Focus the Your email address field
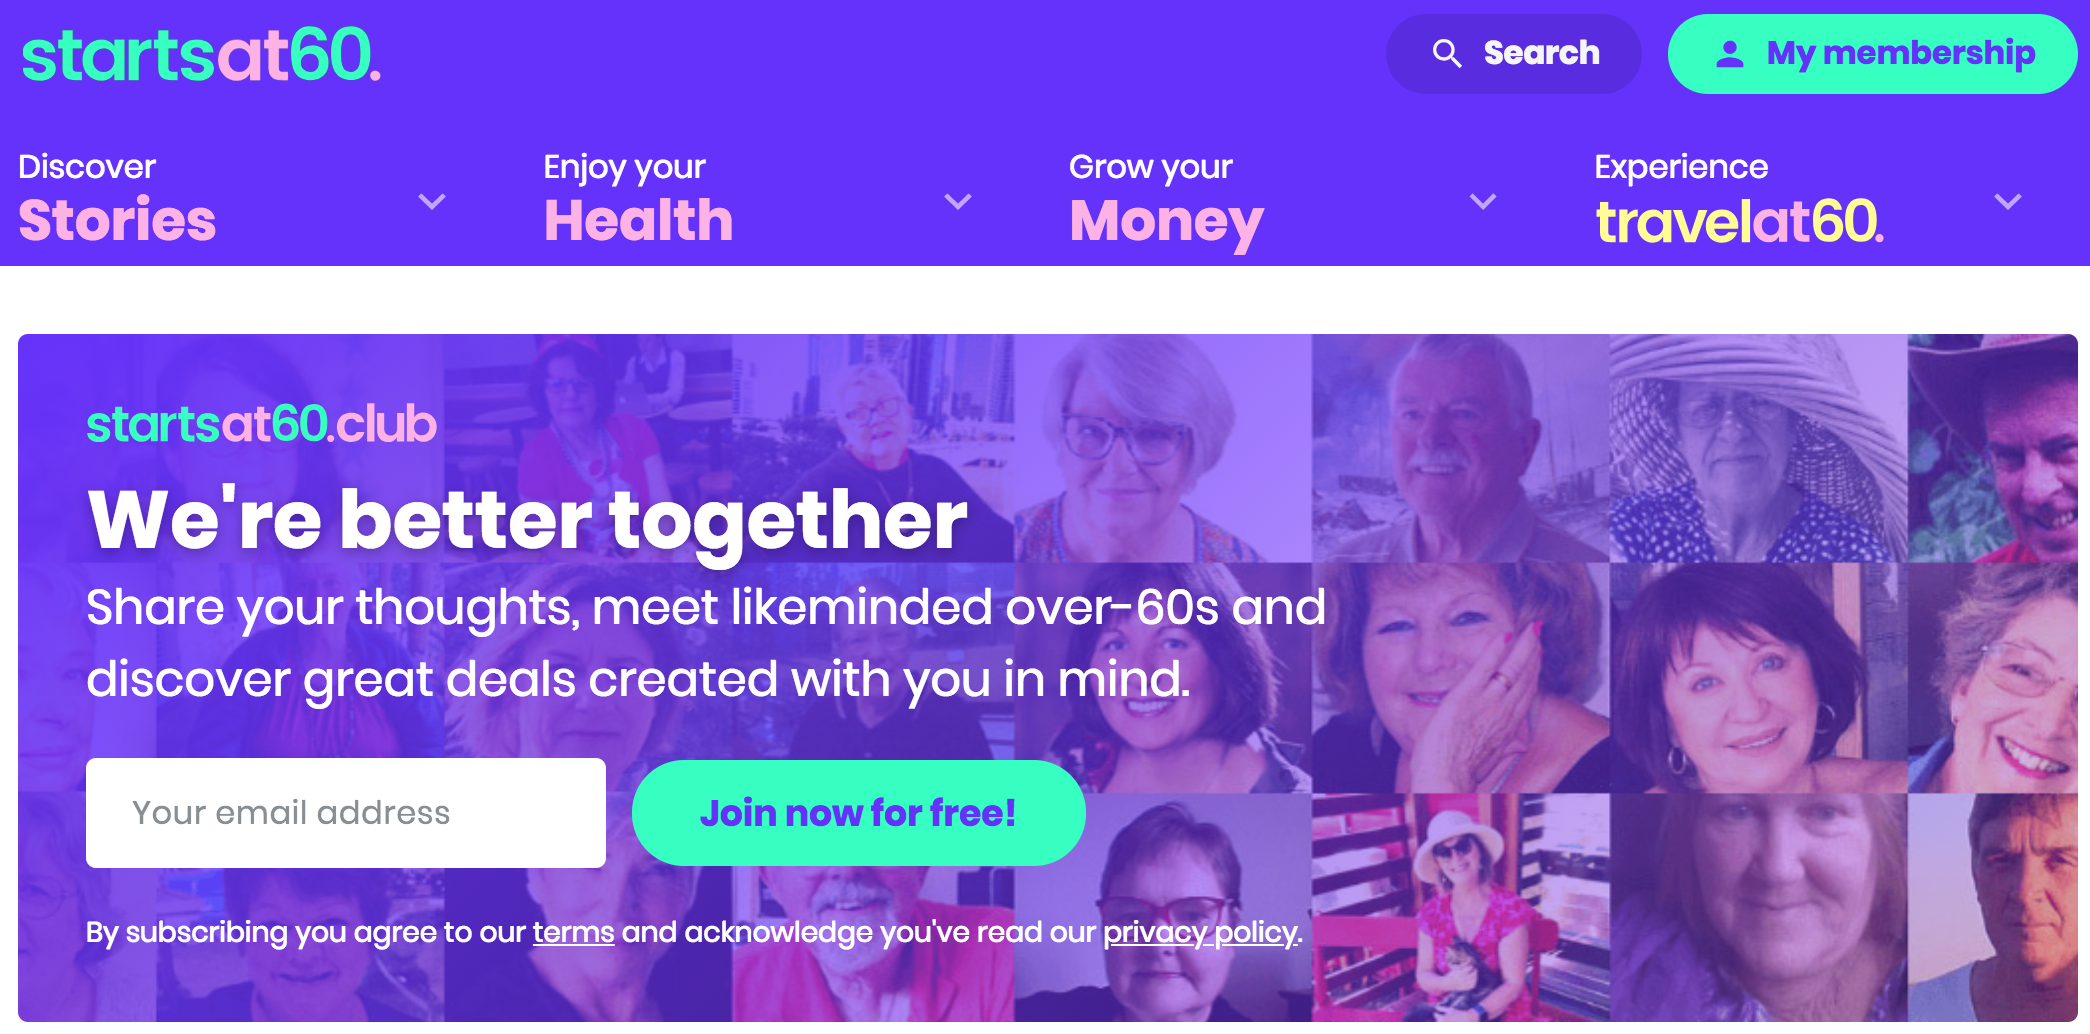The width and height of the screenshot is (2090, 1034). click(346, 813)
